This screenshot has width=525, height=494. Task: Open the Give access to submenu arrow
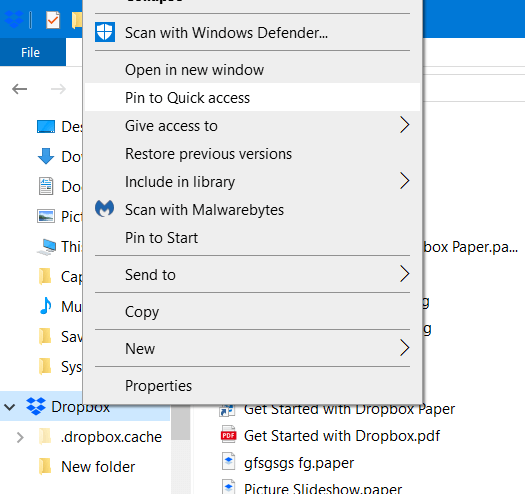click(x=404, y=125)
